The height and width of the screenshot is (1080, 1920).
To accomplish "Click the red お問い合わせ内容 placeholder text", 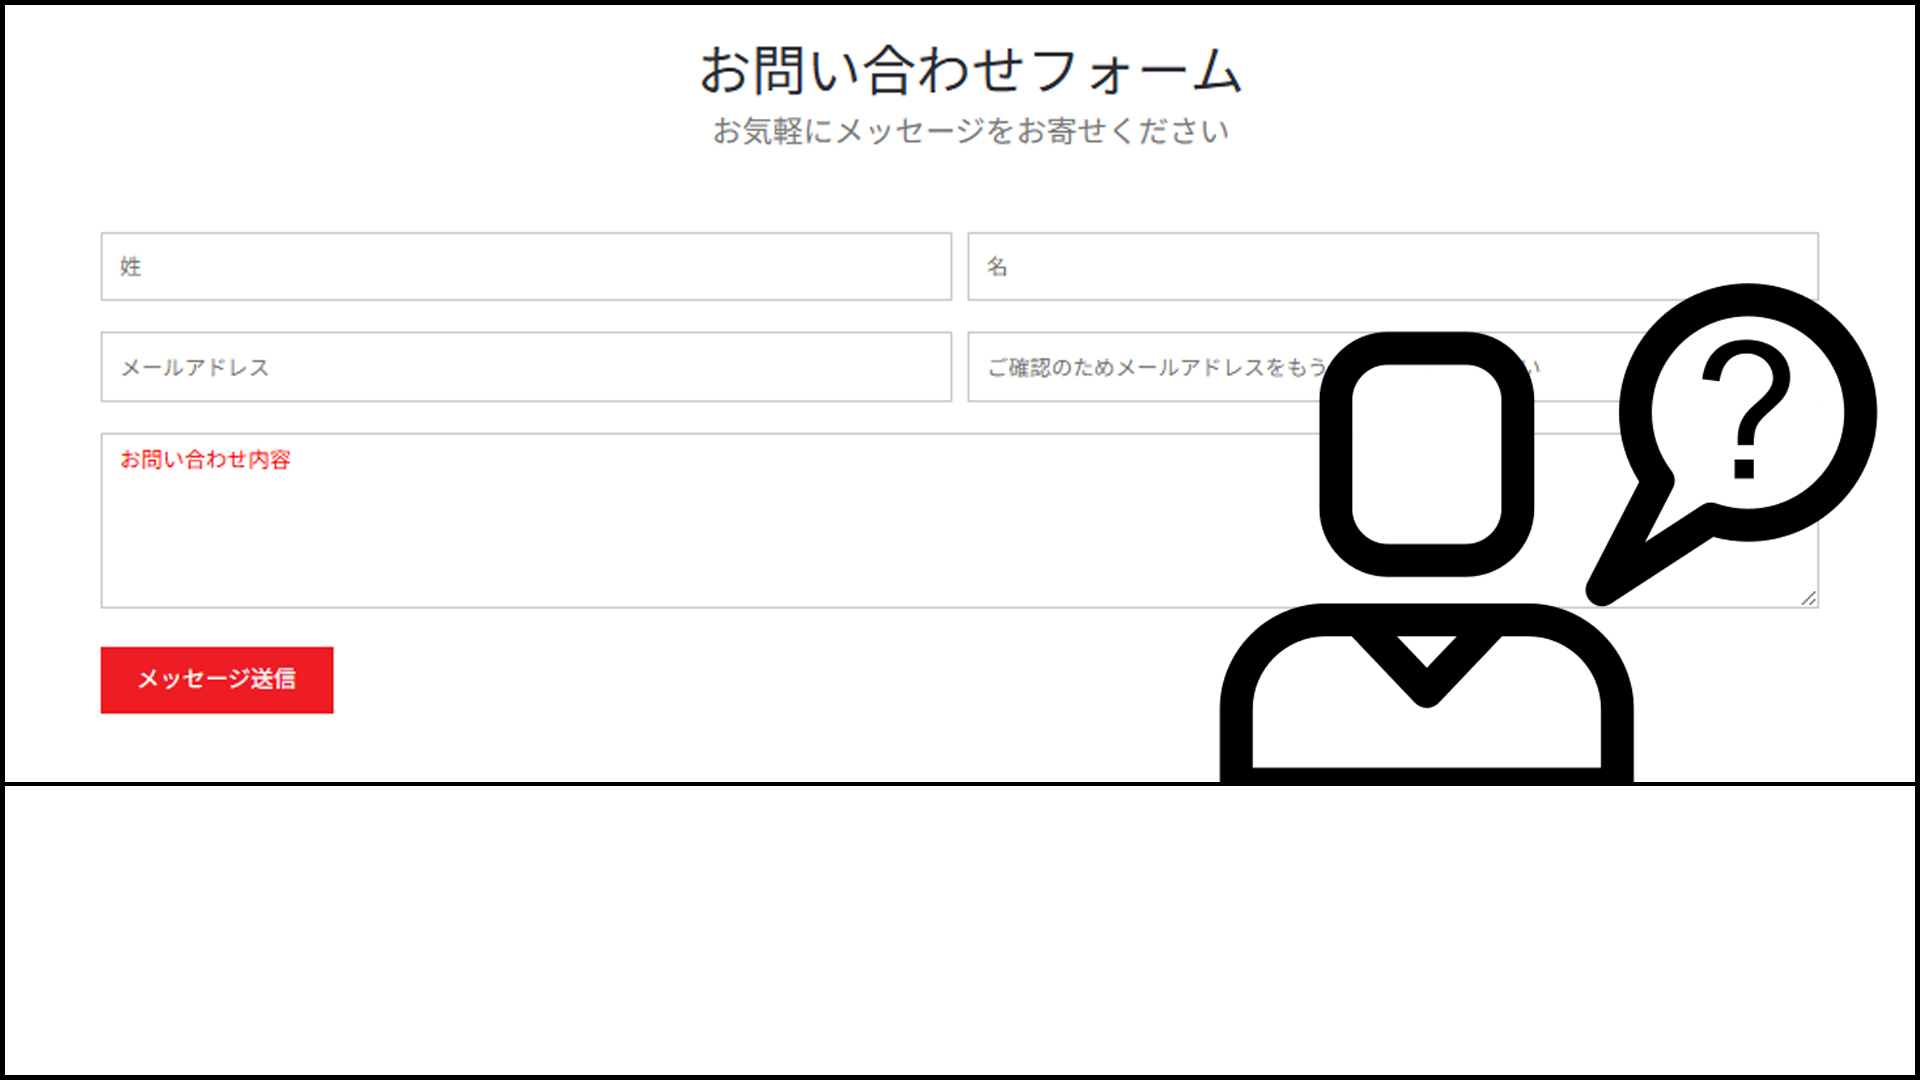I will point(205,460).
